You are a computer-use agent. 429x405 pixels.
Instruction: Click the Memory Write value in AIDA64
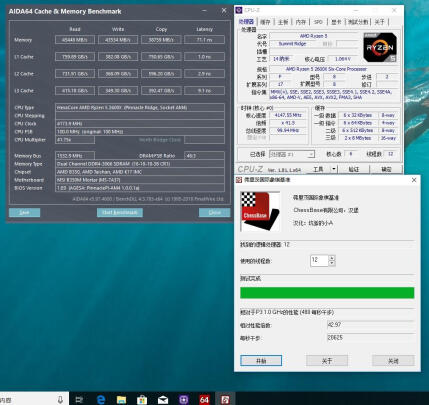[118, 40]
